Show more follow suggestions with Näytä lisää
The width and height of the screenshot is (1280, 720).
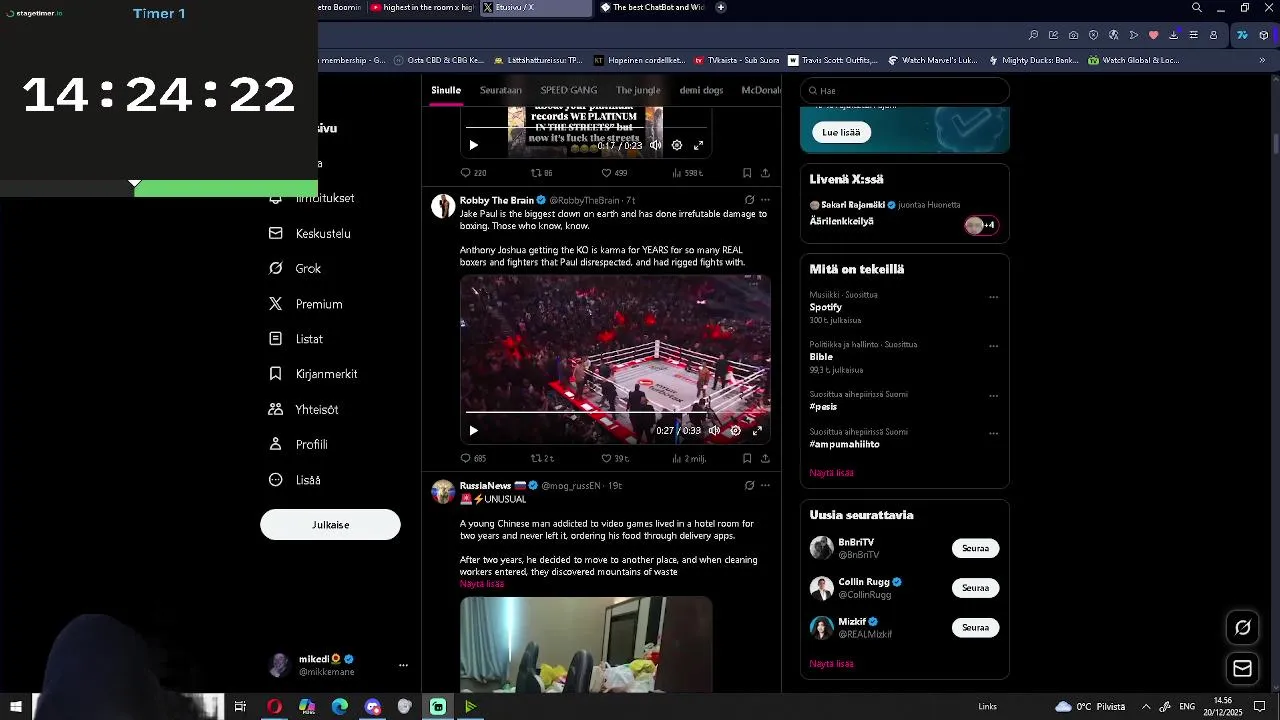(x=832, y=664)
